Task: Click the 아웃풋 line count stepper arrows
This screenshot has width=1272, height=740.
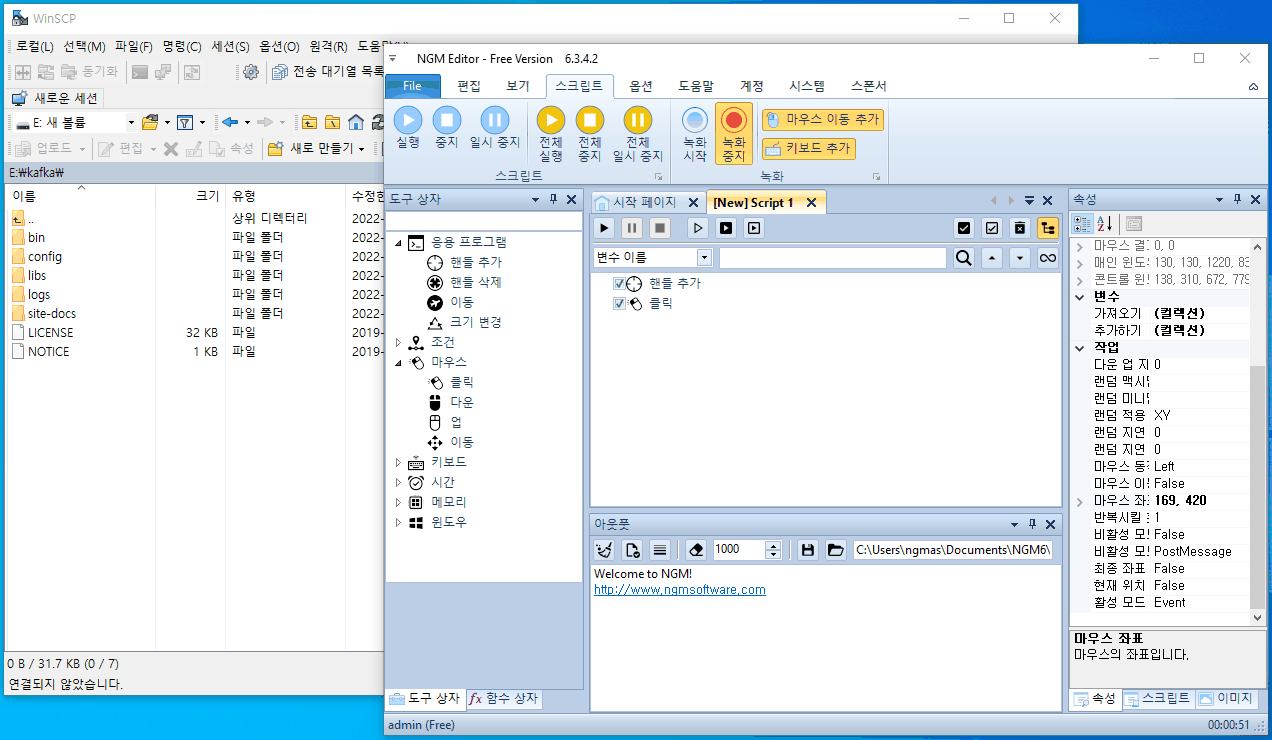Action: click(x=773, y=549)
